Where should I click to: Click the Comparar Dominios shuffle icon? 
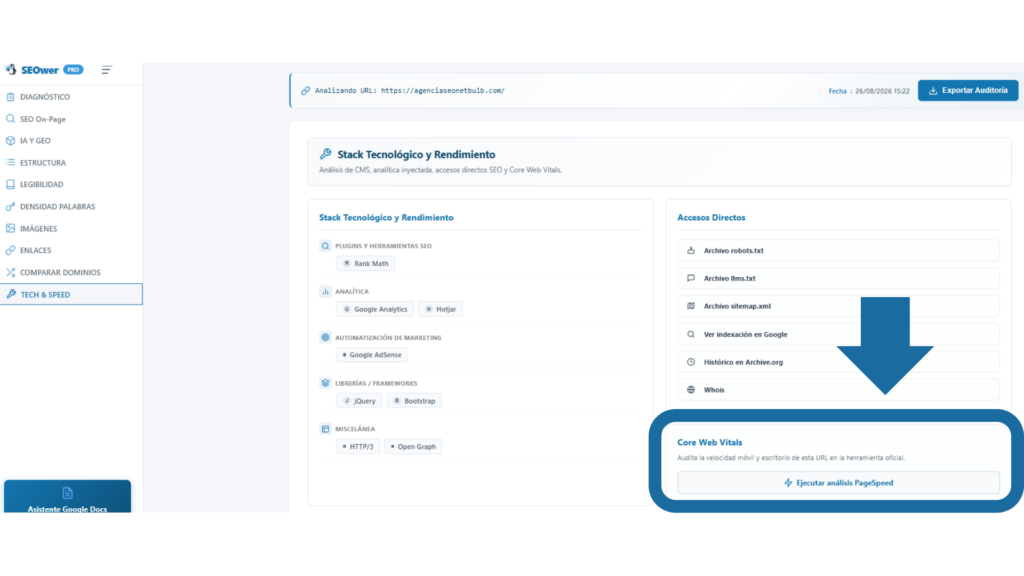10,272
